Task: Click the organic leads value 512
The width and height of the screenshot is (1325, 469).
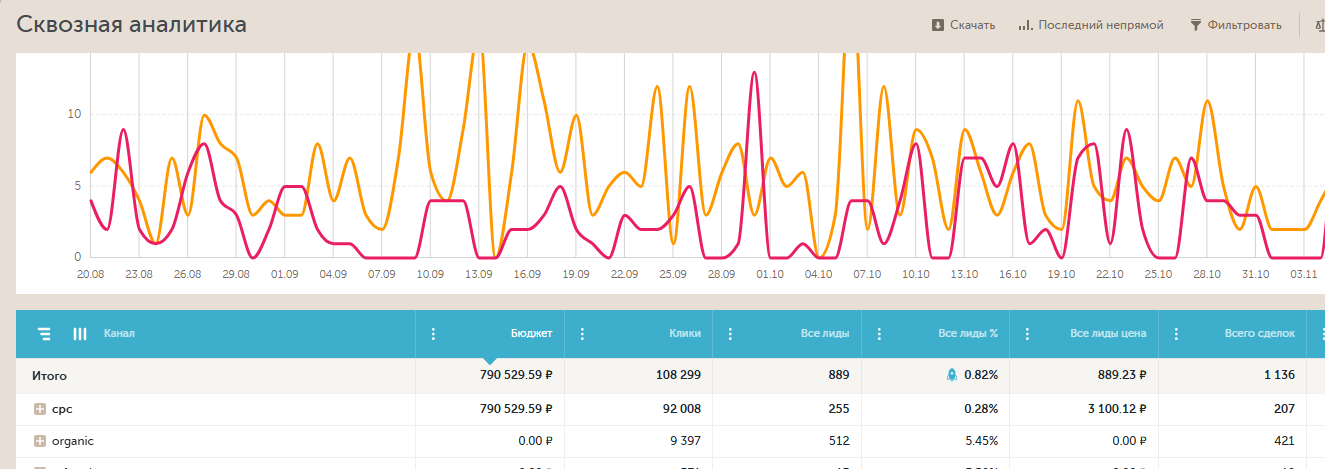Action: tap(838, 441)
